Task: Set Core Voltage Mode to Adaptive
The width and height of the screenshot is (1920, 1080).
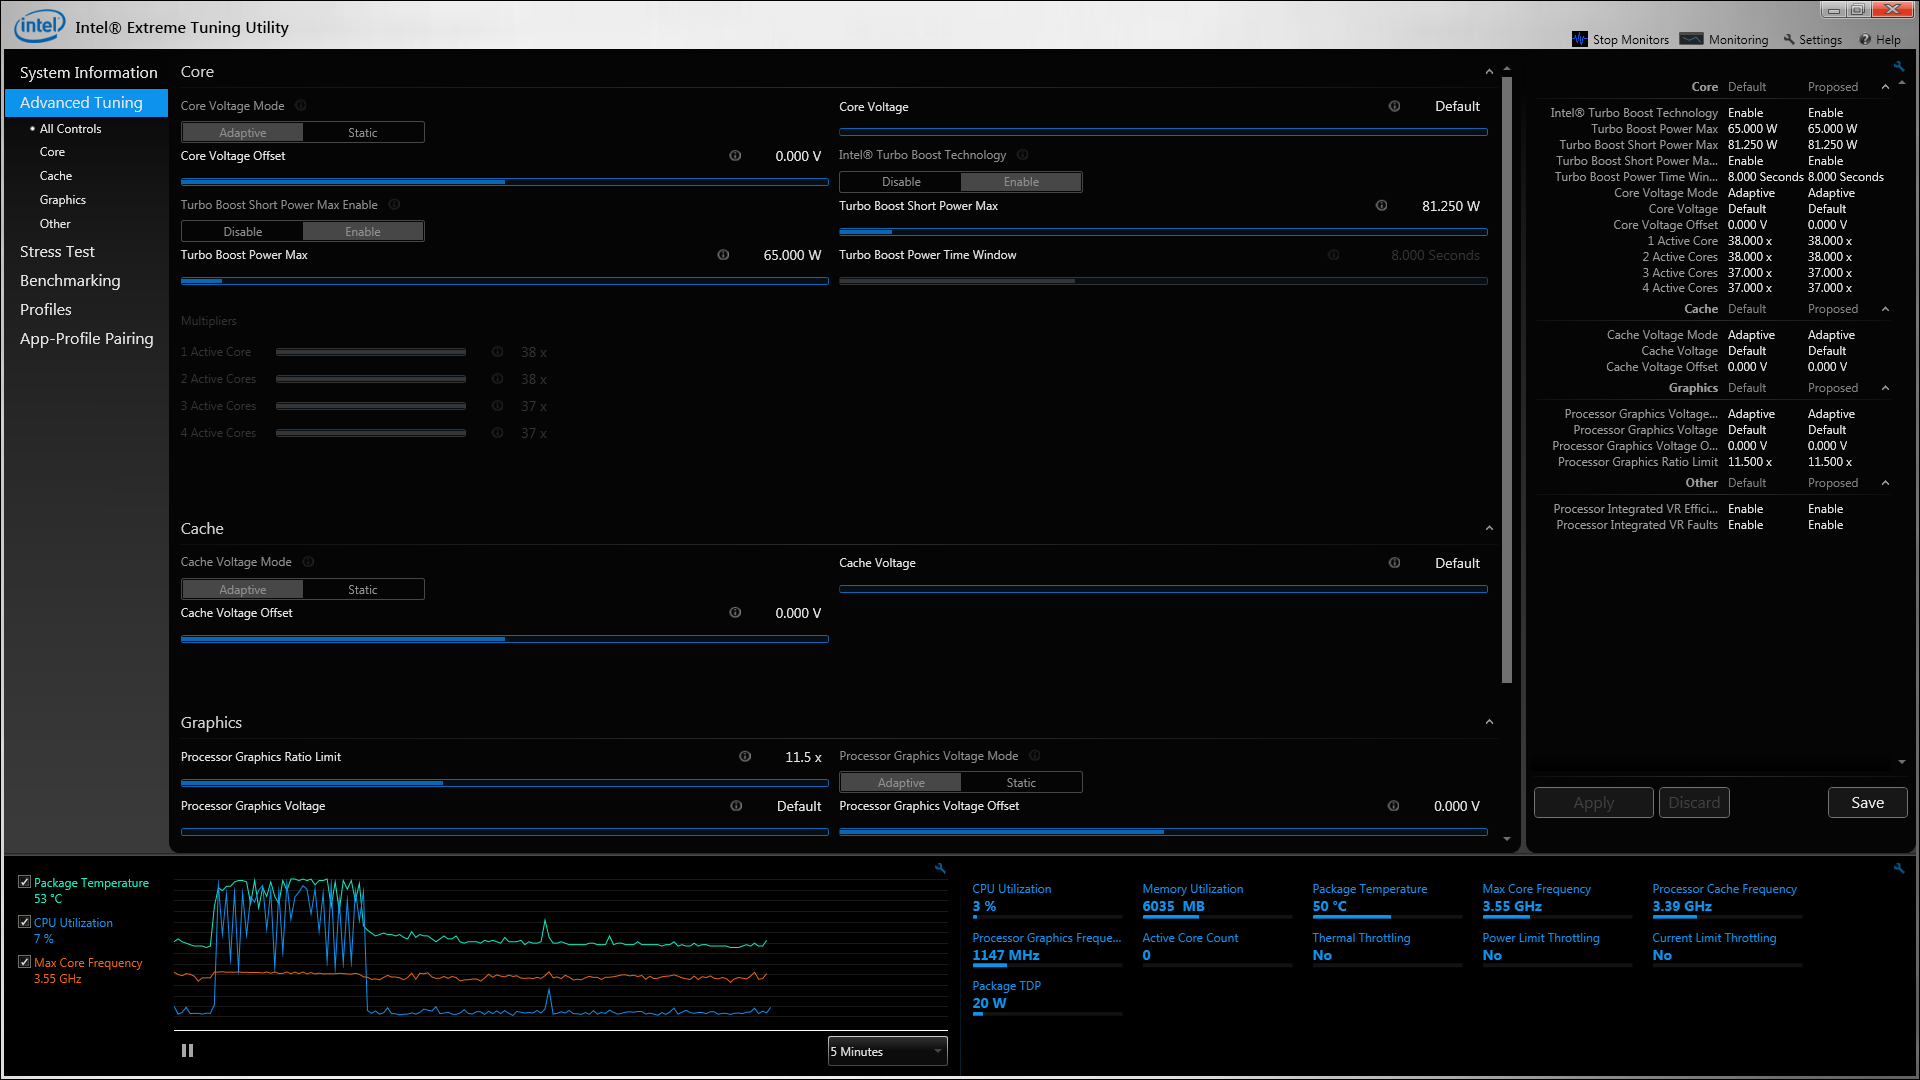Action: pos(243,133)
